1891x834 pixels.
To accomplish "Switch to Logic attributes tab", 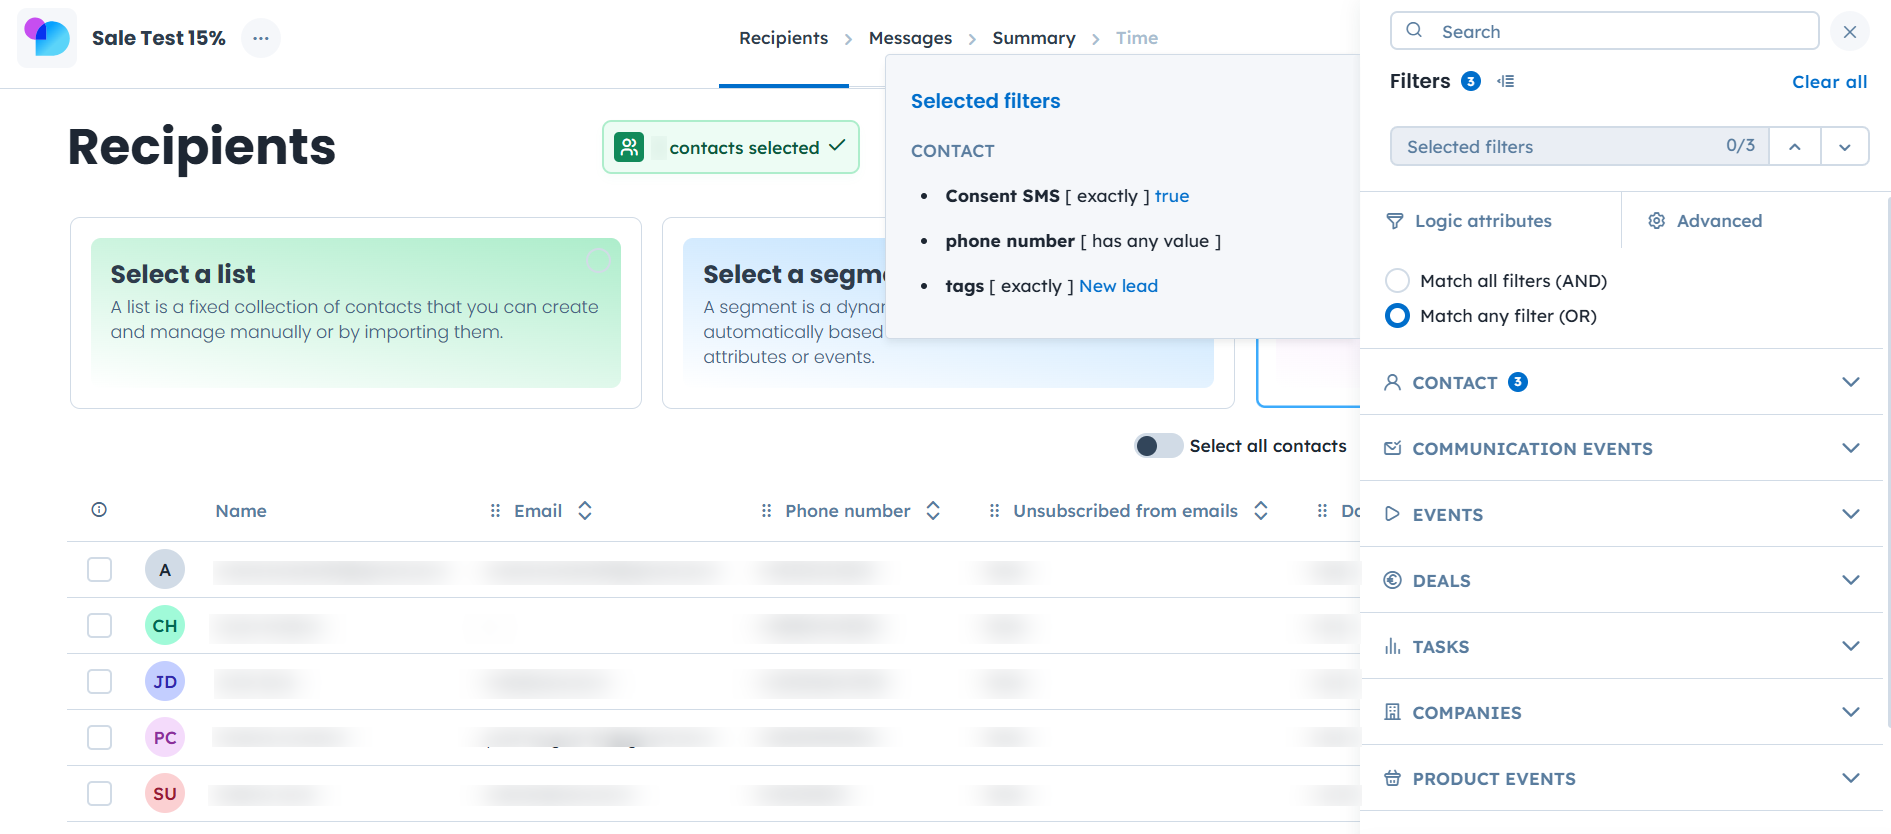I will tap(1469, 221).
